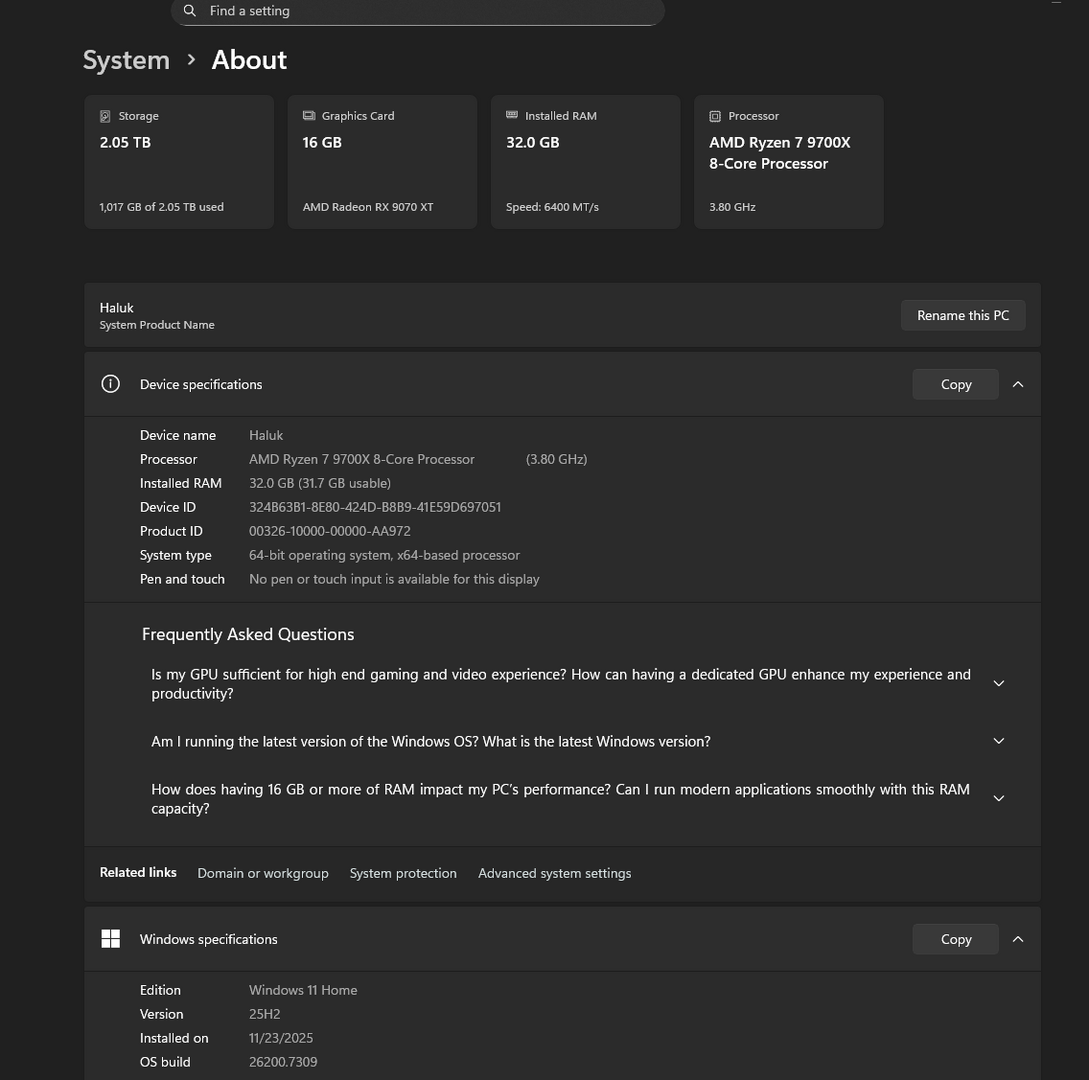Click the Graphics Card icon
Image resolution: width=1089 pixels, height=1080 pixels.
click(x=309, y=116)
